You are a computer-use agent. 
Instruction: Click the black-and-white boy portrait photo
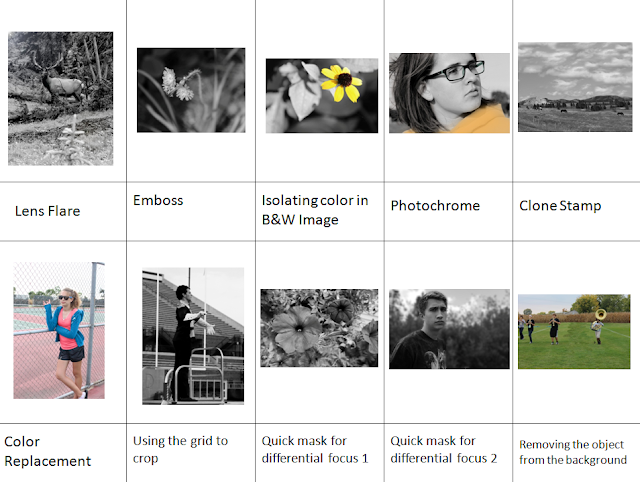pyautogui.click(x=449, y=329)
